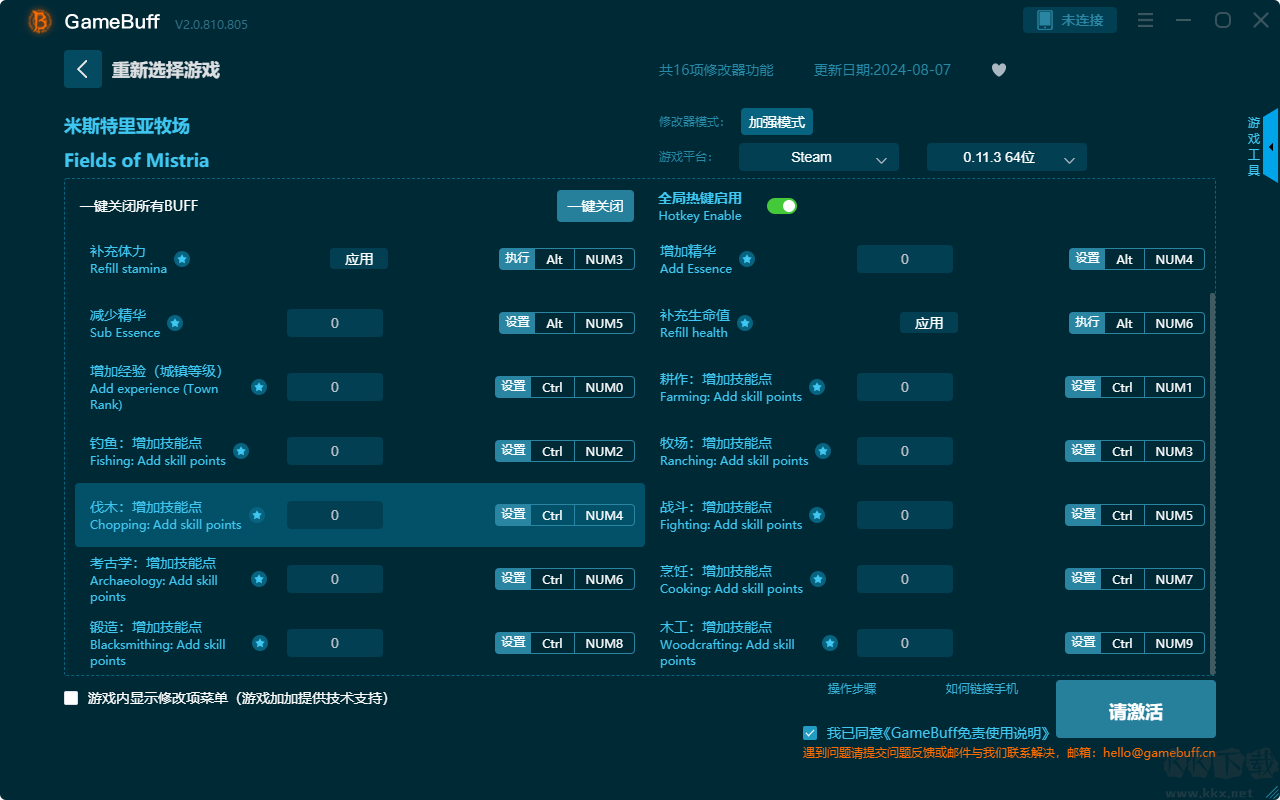Screen dimensions: 1280x800
Task: Click 执行 hotkey button for Refill stamina
Action: (x=517, y=259)
